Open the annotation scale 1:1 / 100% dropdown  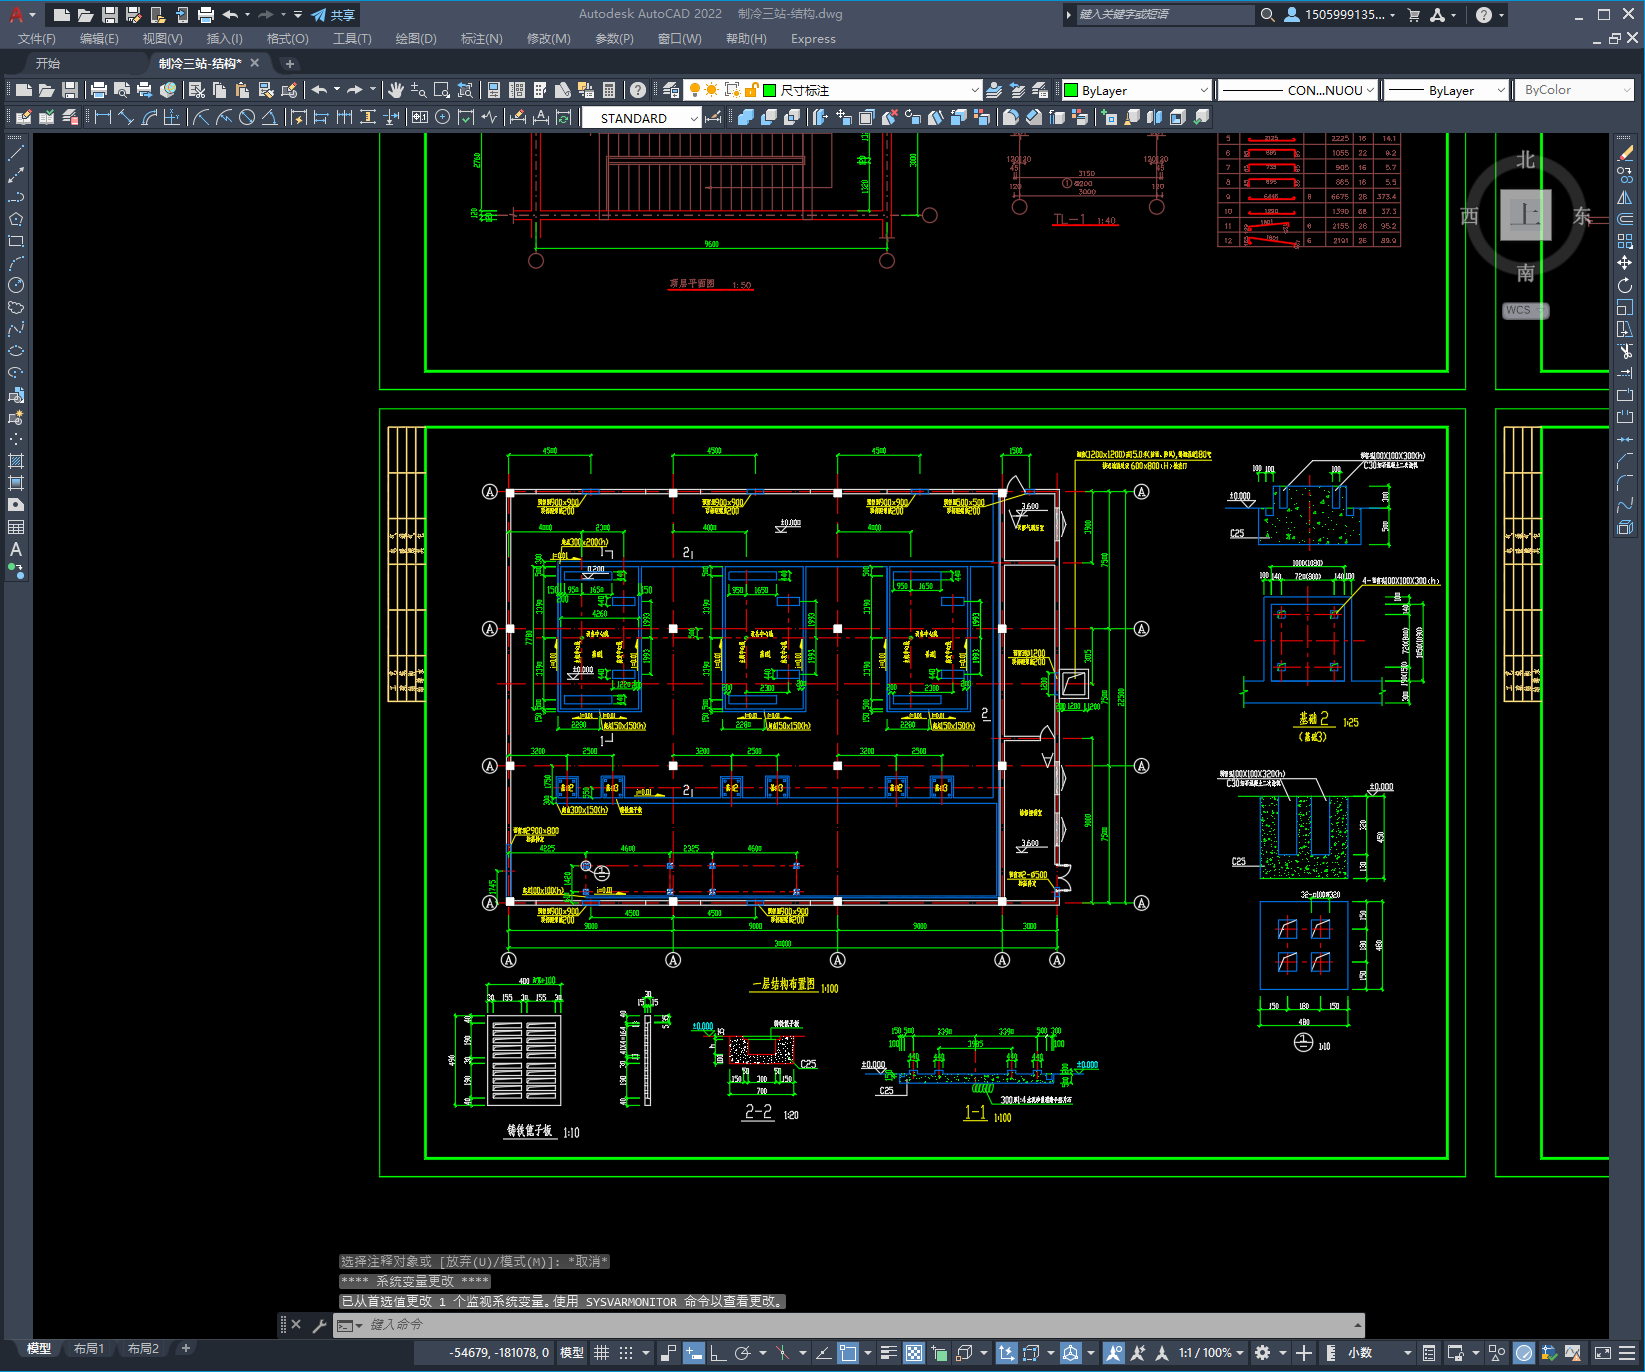[1211, 1353]
